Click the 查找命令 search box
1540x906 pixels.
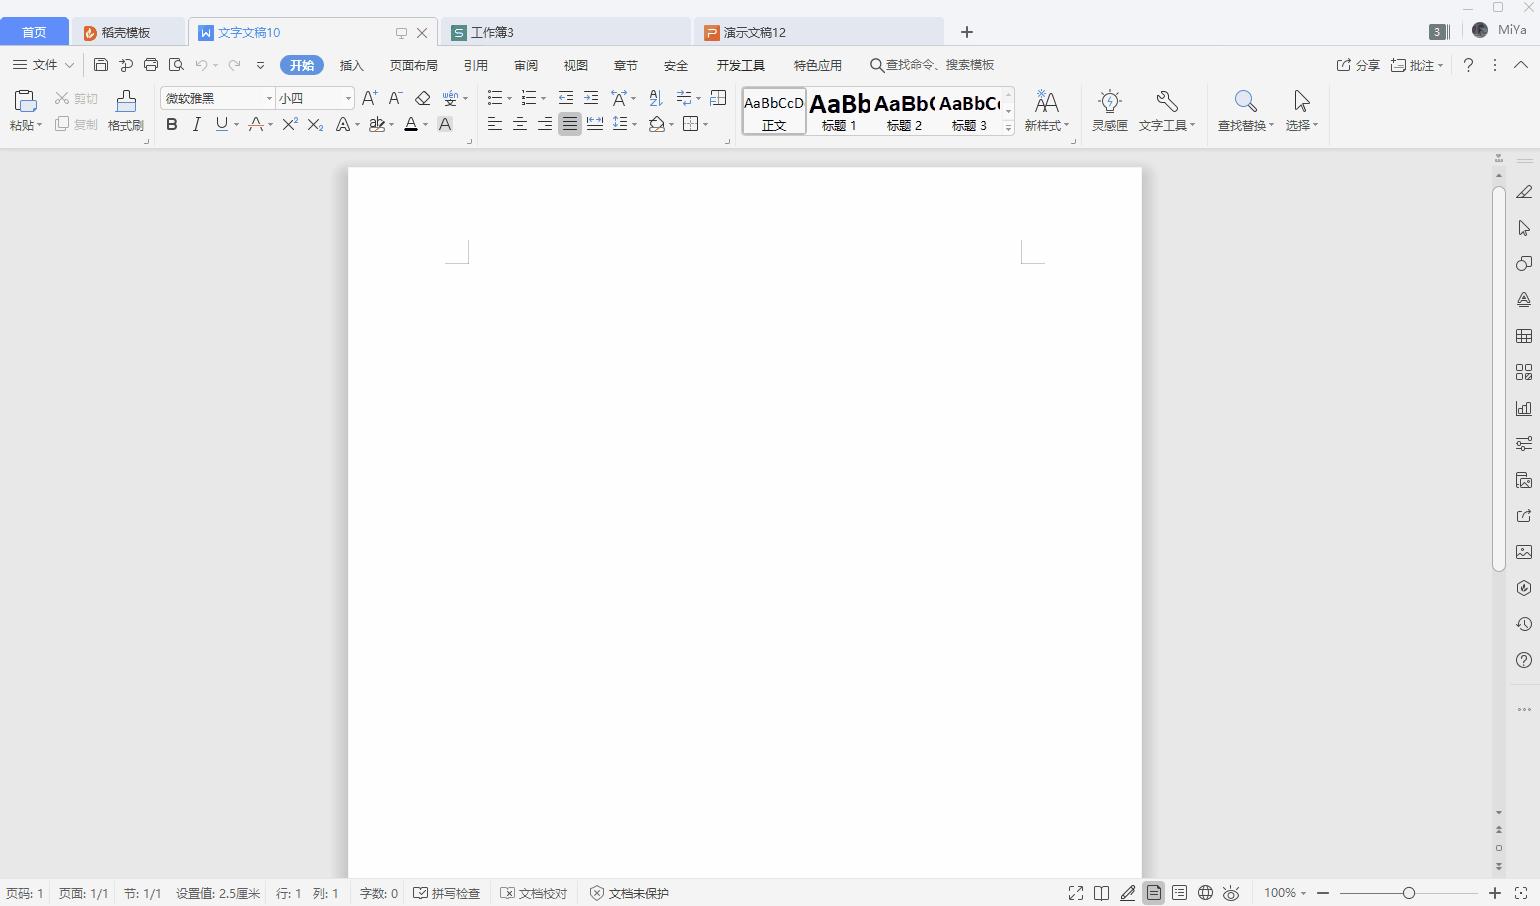(938, 65)
